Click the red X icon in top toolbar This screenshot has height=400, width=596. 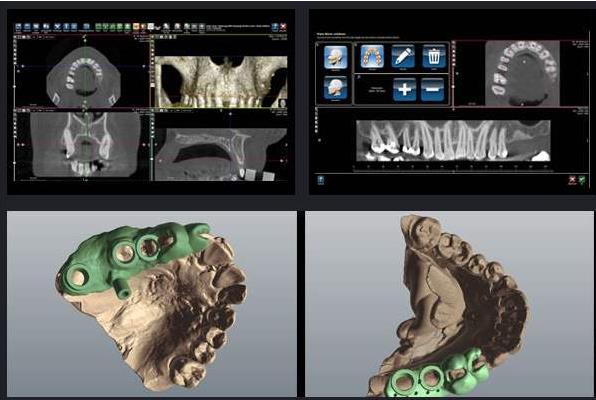(x=283, y=27)
